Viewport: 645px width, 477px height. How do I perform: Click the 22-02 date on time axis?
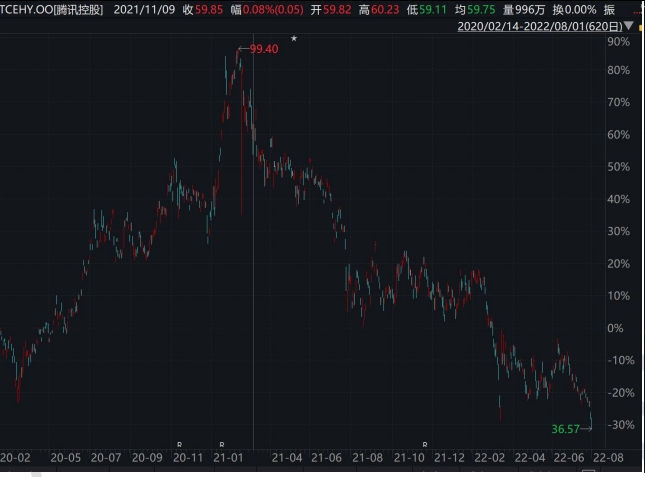[x=490, y=458]
